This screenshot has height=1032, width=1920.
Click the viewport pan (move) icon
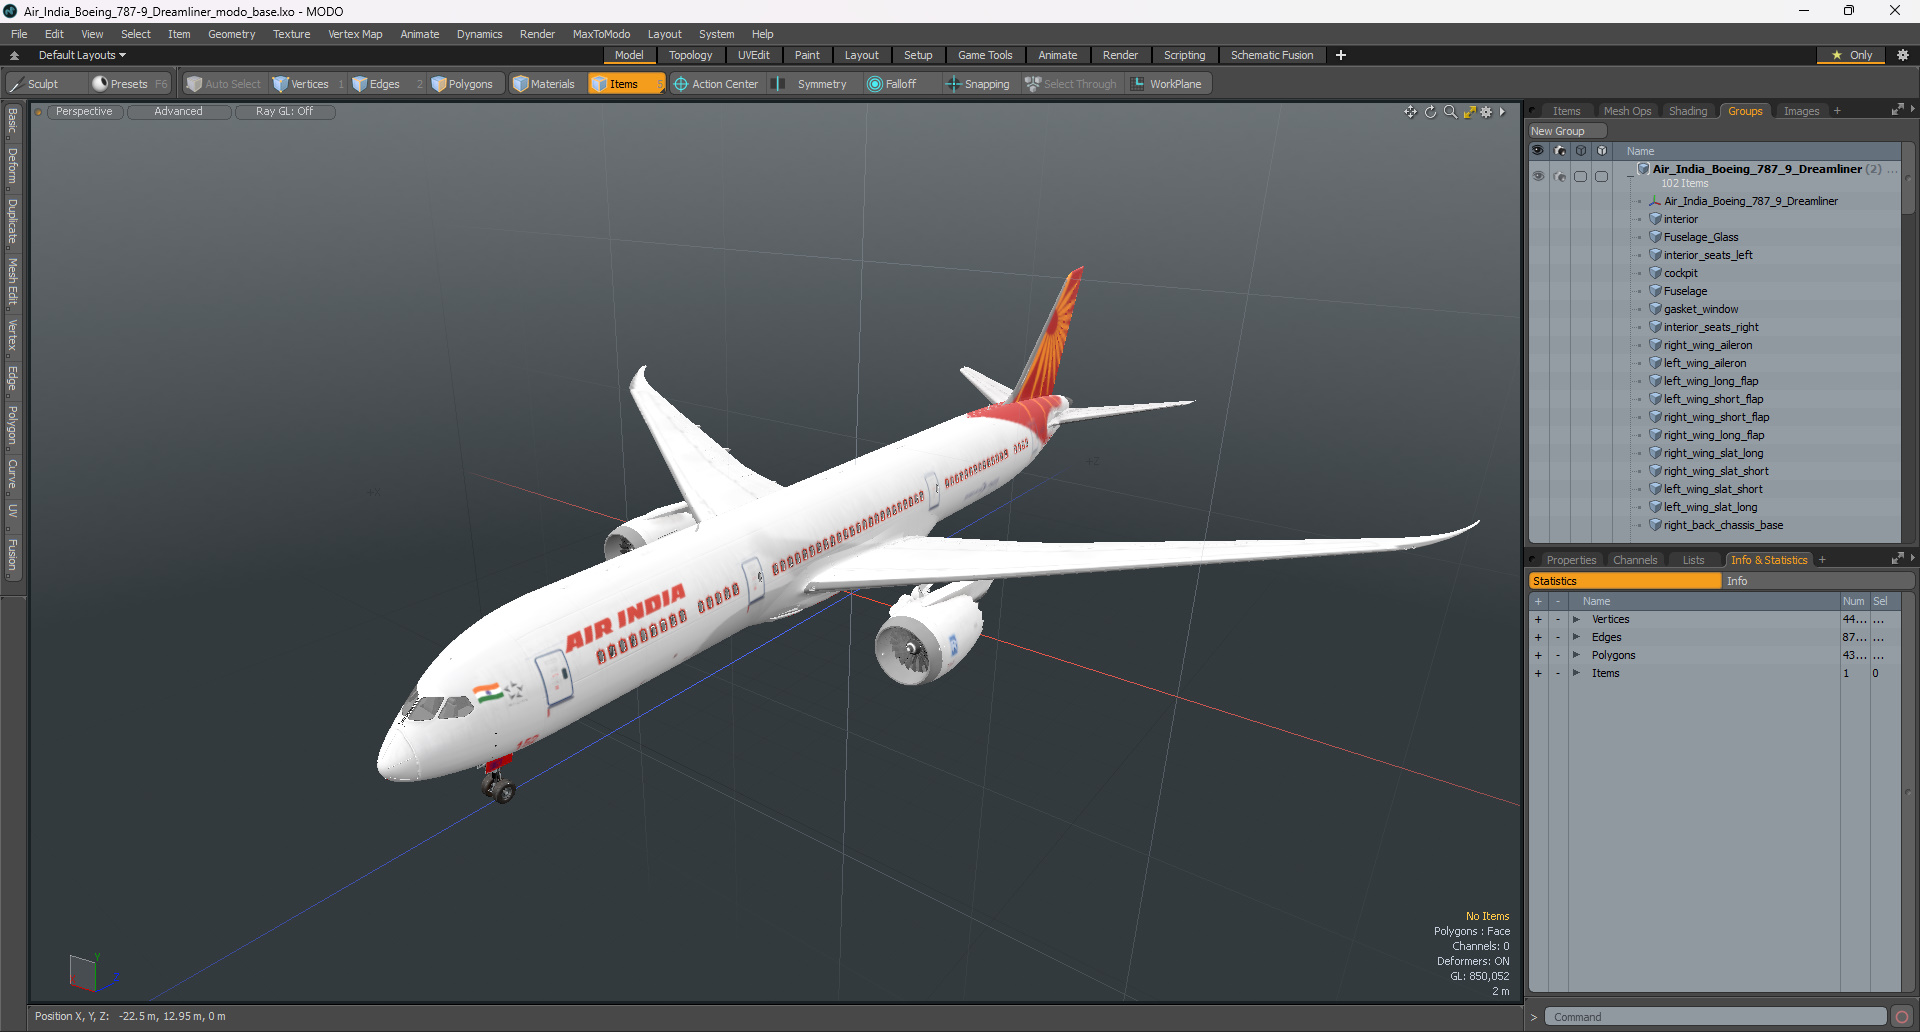click(x=1410, y=112)
